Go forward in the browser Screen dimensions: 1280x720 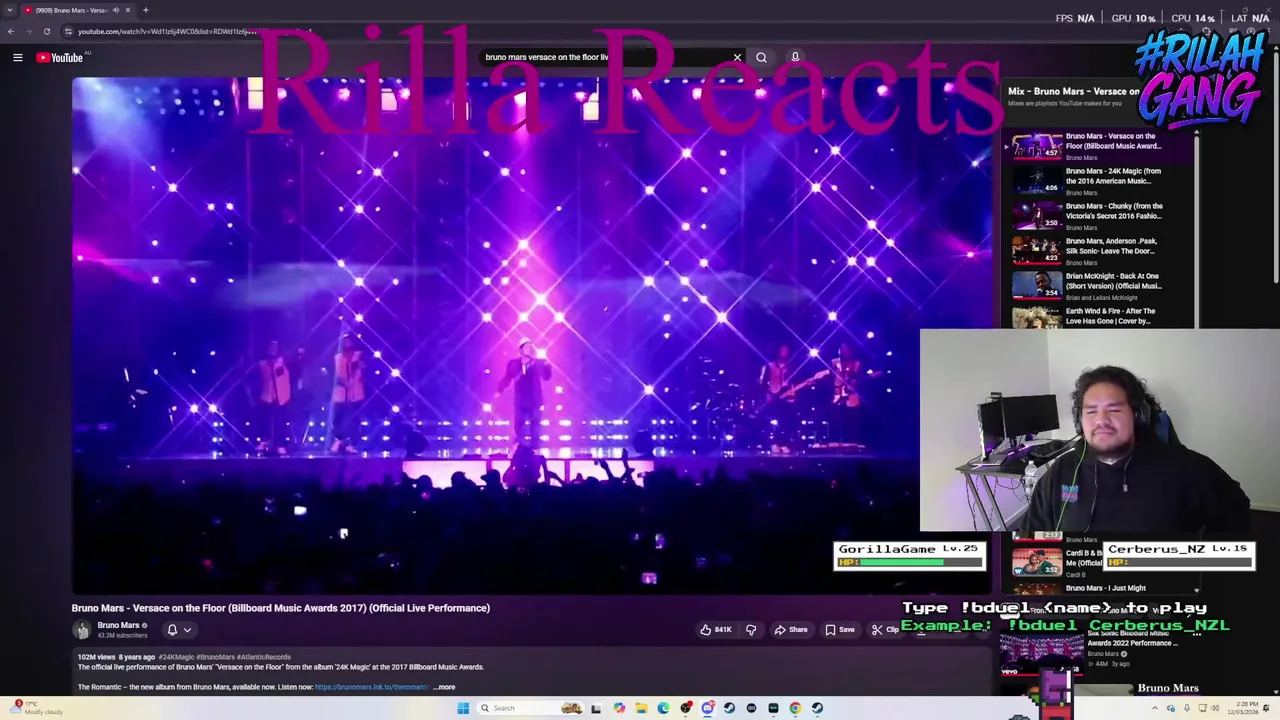[29, 31]
